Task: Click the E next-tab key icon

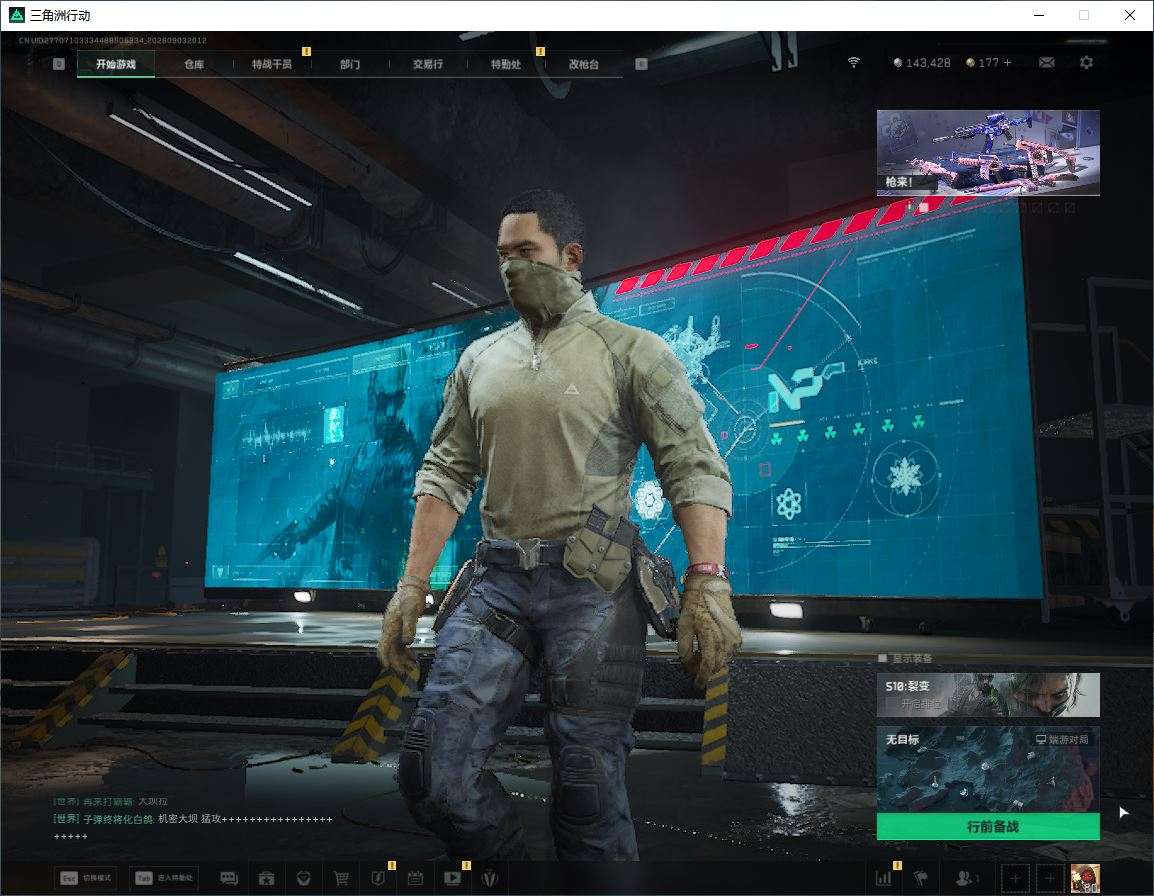Action: pos(641,64)
